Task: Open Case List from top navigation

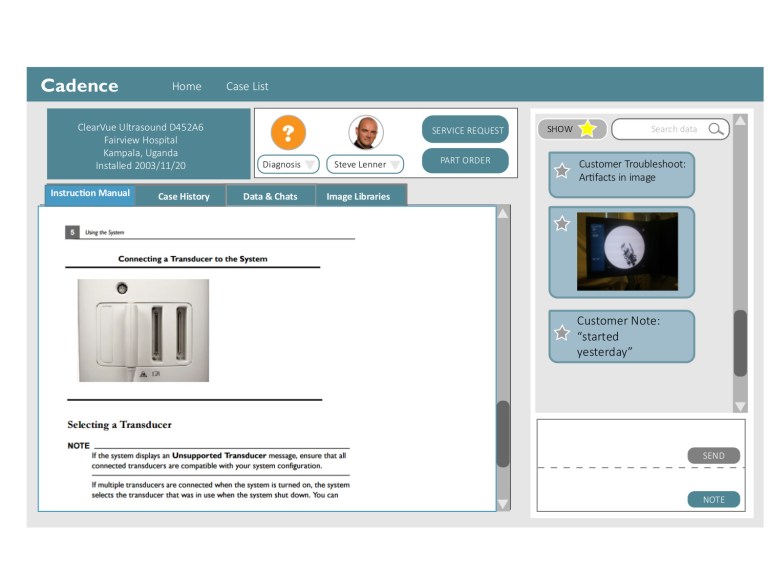Action: click(x=247, y=86)
